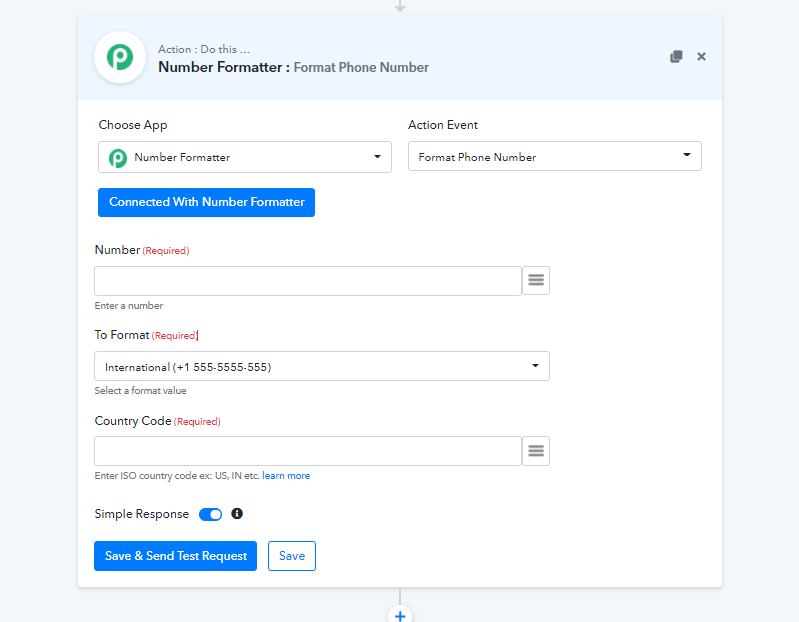799x622 pixels.
Task: Click the green icon inside the Choose App field
Action: point(118,158)
